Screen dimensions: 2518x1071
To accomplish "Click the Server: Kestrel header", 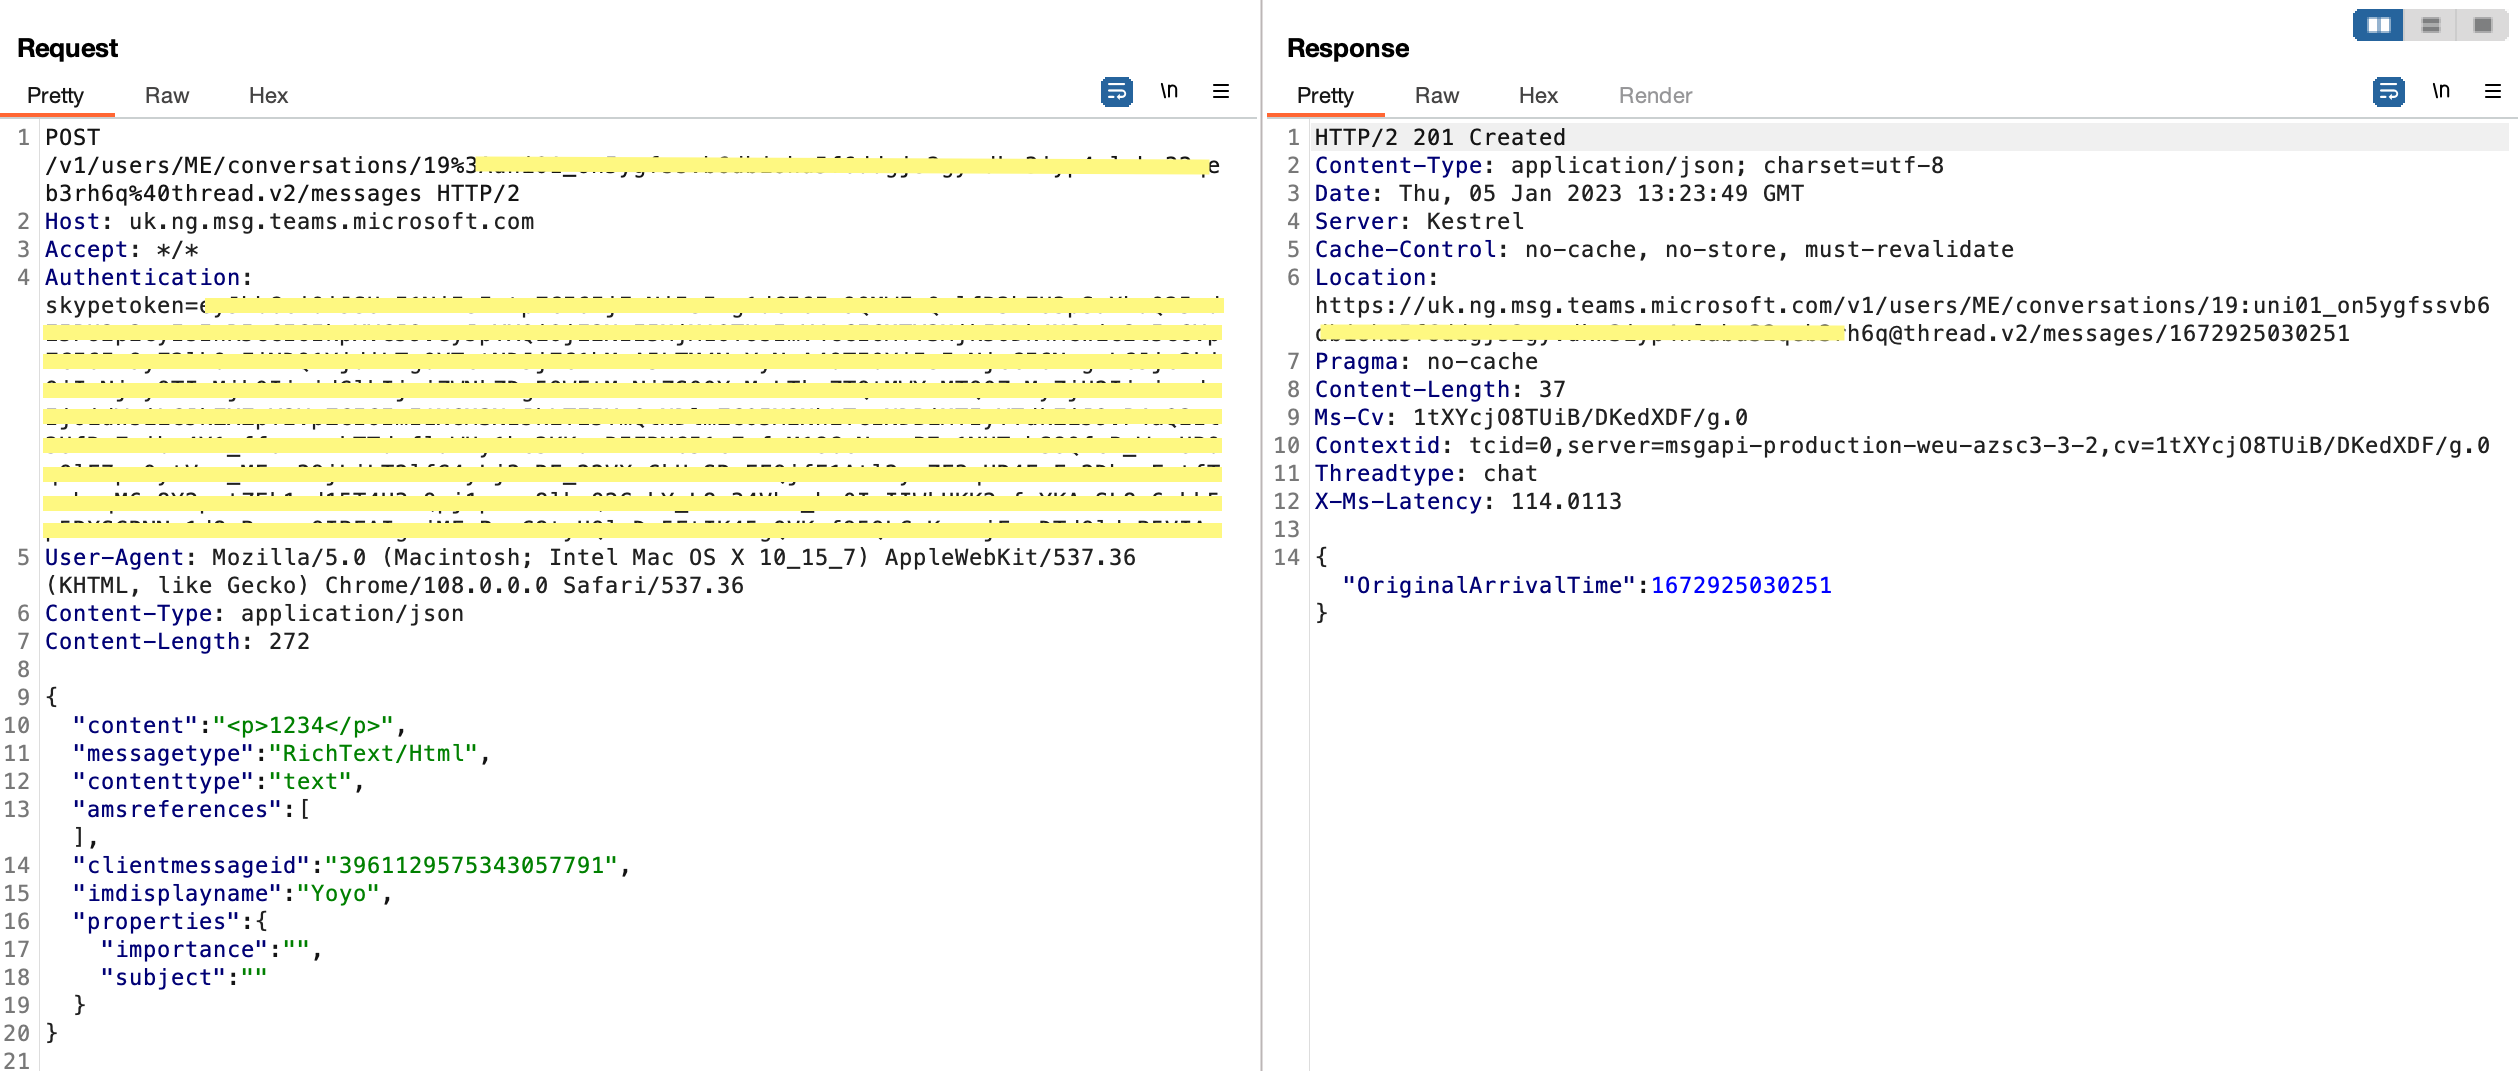I will 1419,222.
